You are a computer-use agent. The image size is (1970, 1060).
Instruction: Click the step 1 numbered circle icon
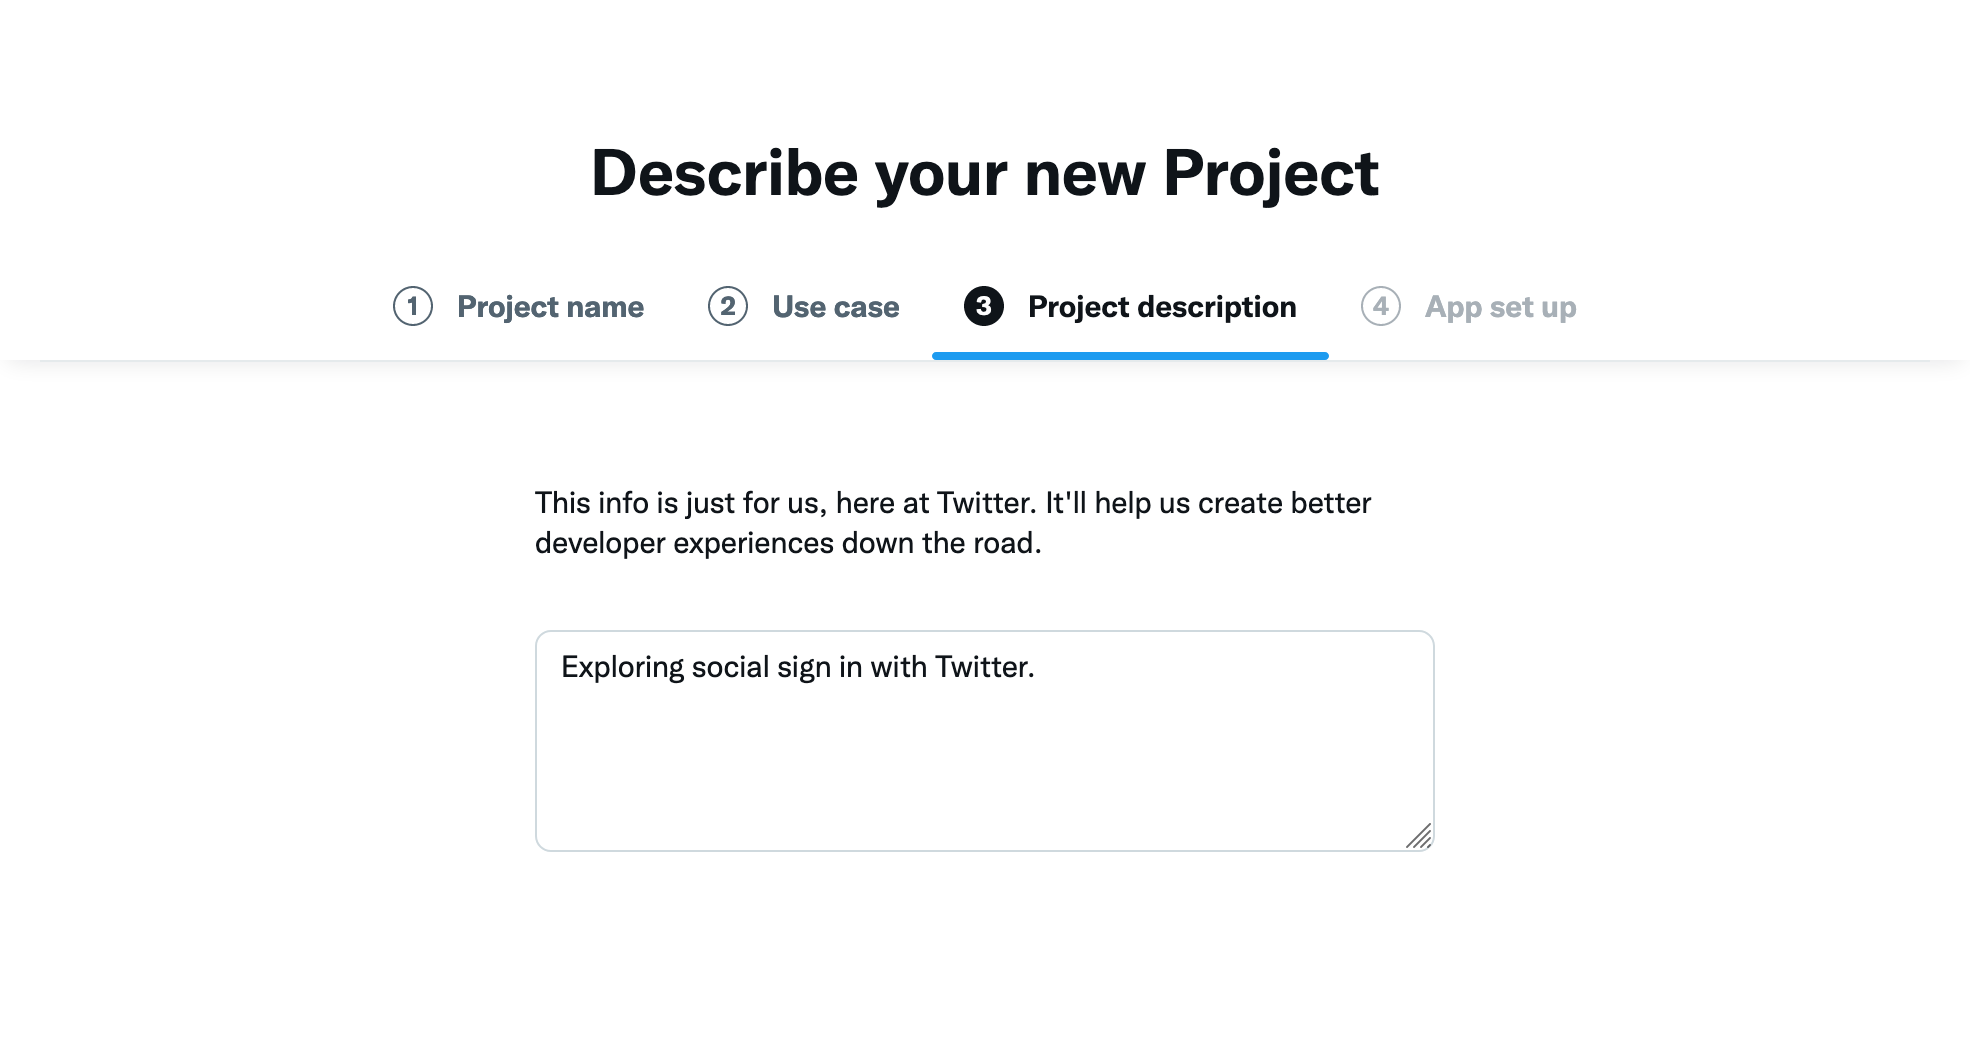pos(413,307)
